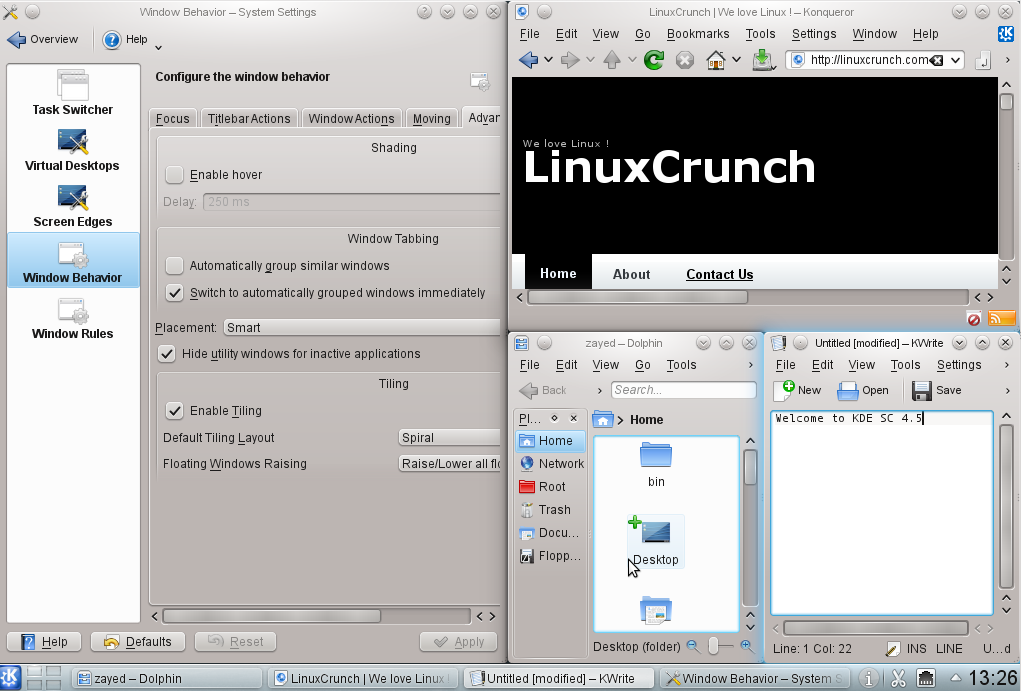Click the home page icon in Konqueror toolbar

pyautogui.click(x=716, y=60)
